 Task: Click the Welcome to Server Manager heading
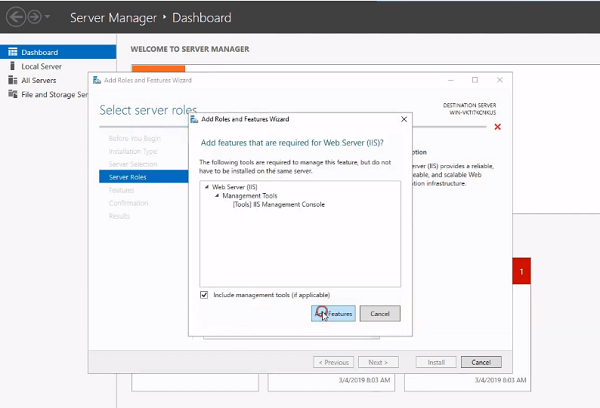click(190, 49)
